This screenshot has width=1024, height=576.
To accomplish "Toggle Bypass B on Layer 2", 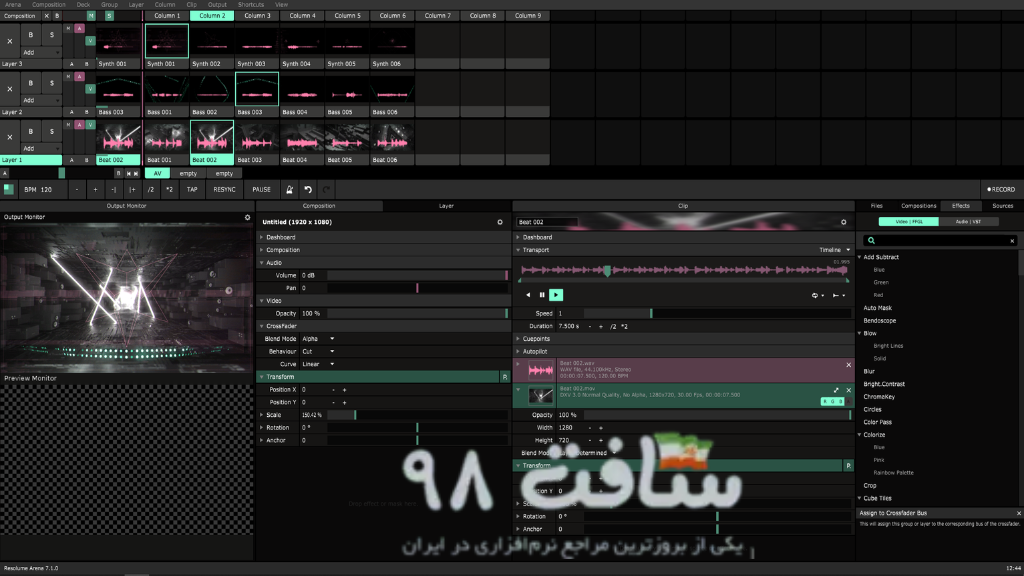I will tap(30, 83).
